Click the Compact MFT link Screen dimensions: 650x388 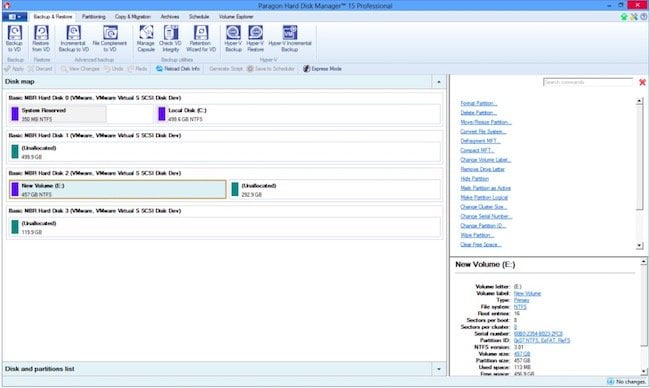pyautogui.click(x=477, y=150)
